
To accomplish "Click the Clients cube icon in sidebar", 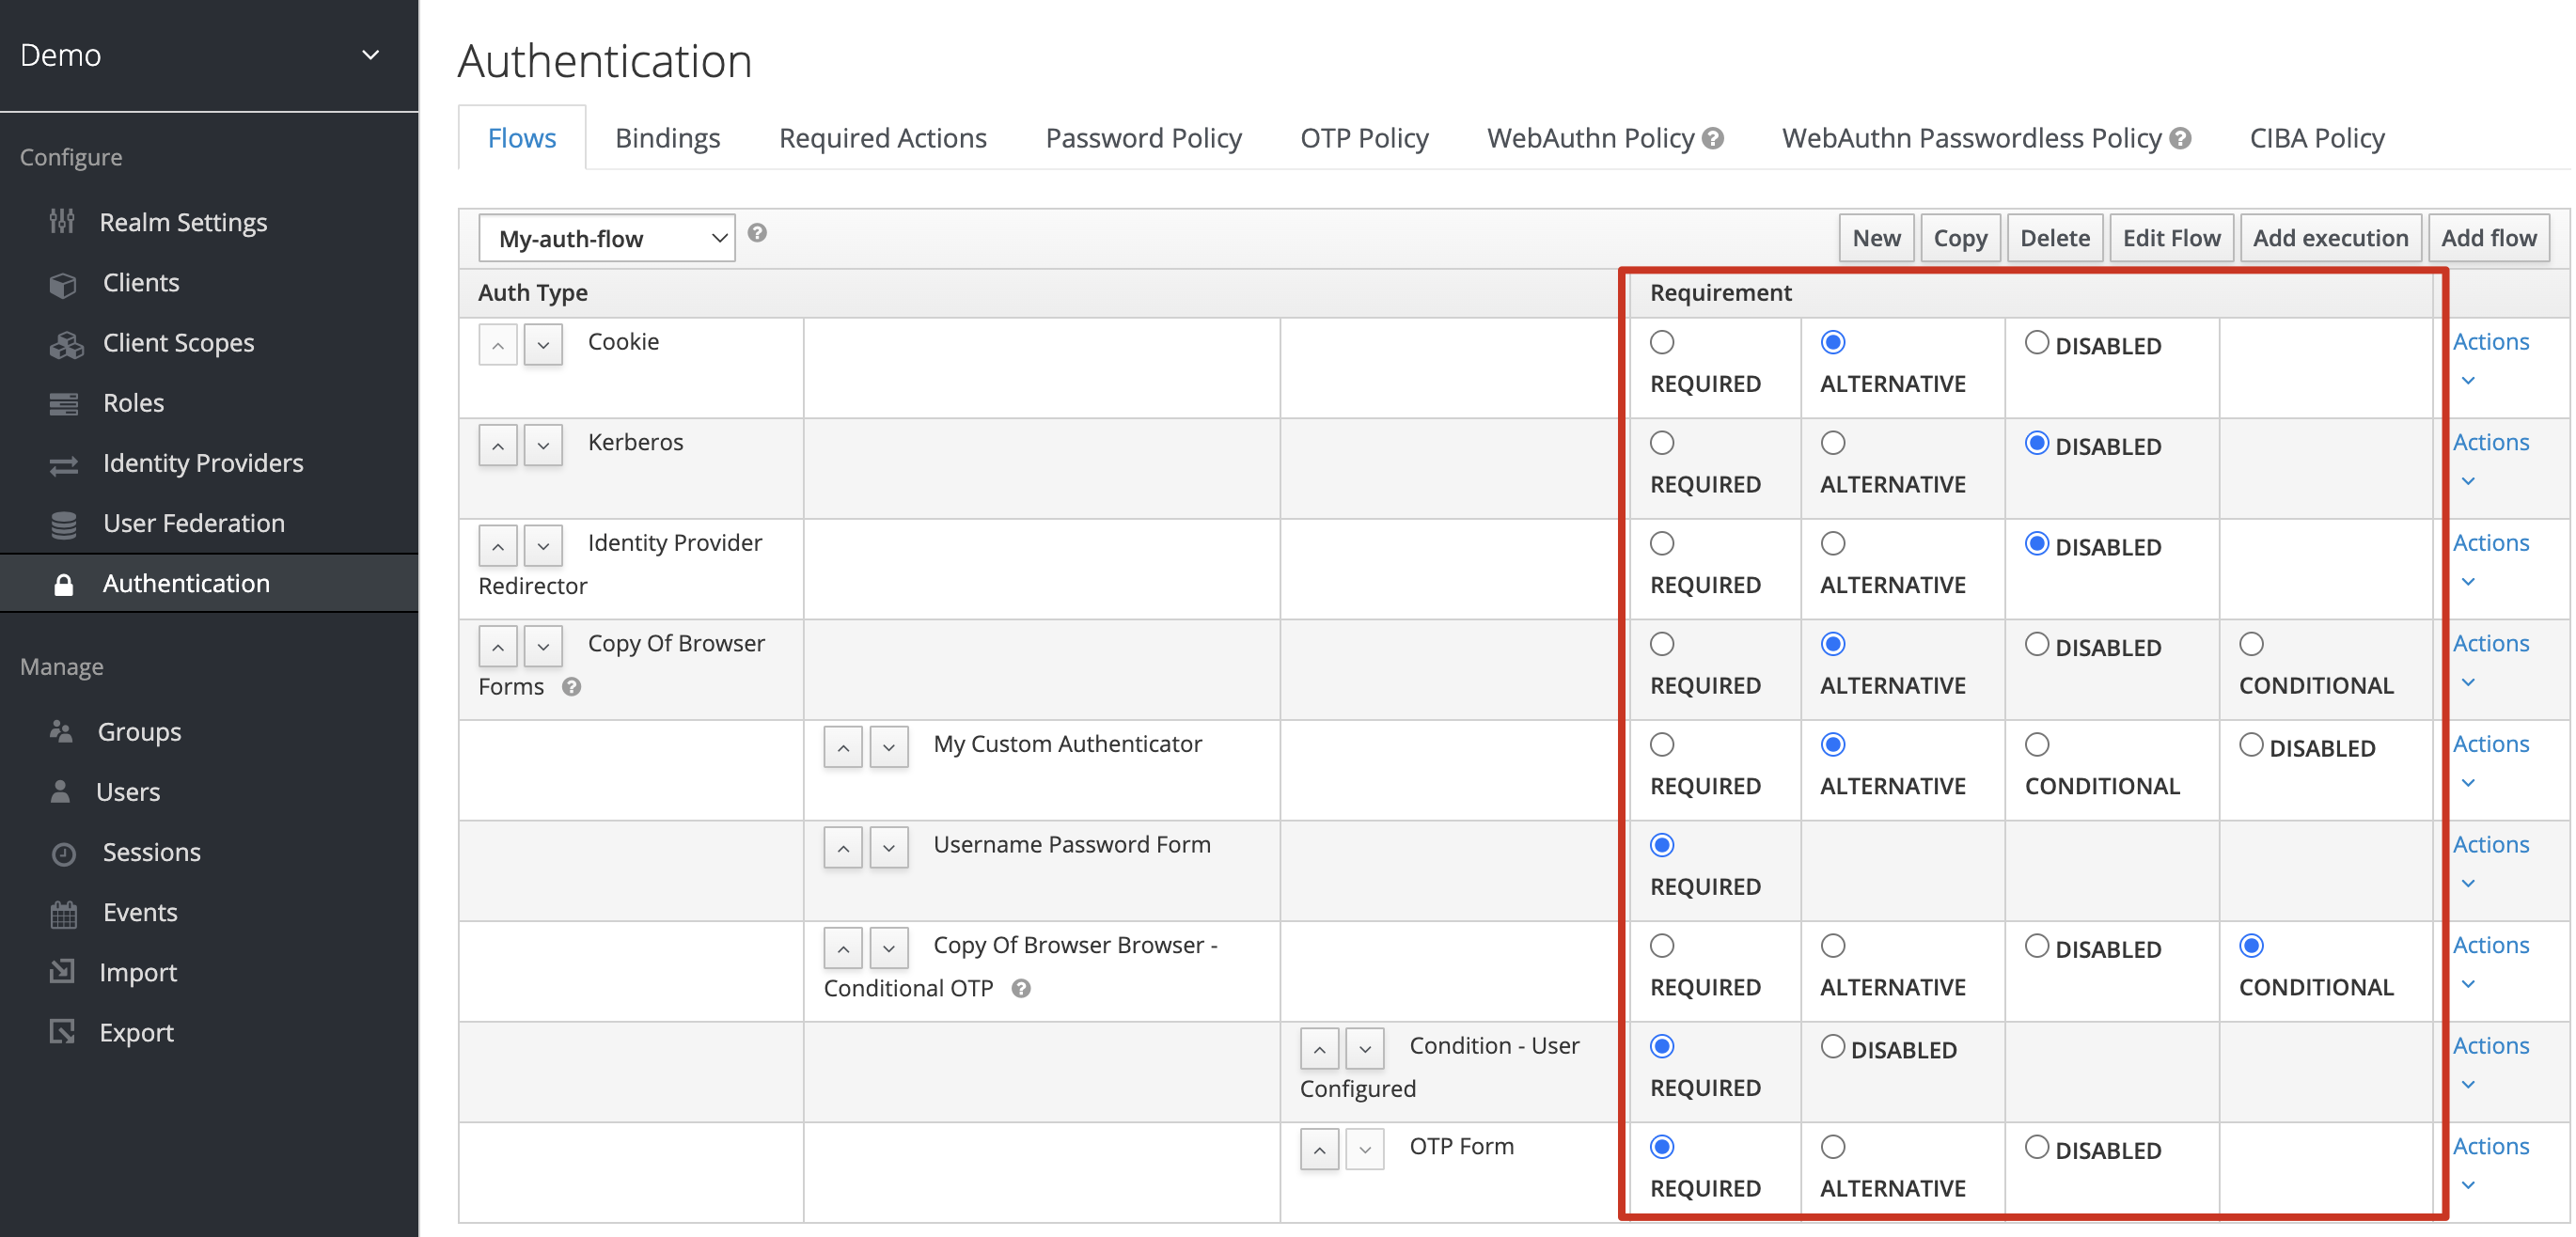I will pyautogui.click(x=63, y=284).
